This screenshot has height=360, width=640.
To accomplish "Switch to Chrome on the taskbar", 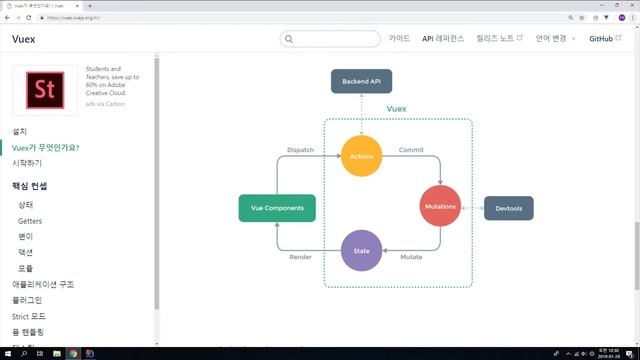I will 73,353.
